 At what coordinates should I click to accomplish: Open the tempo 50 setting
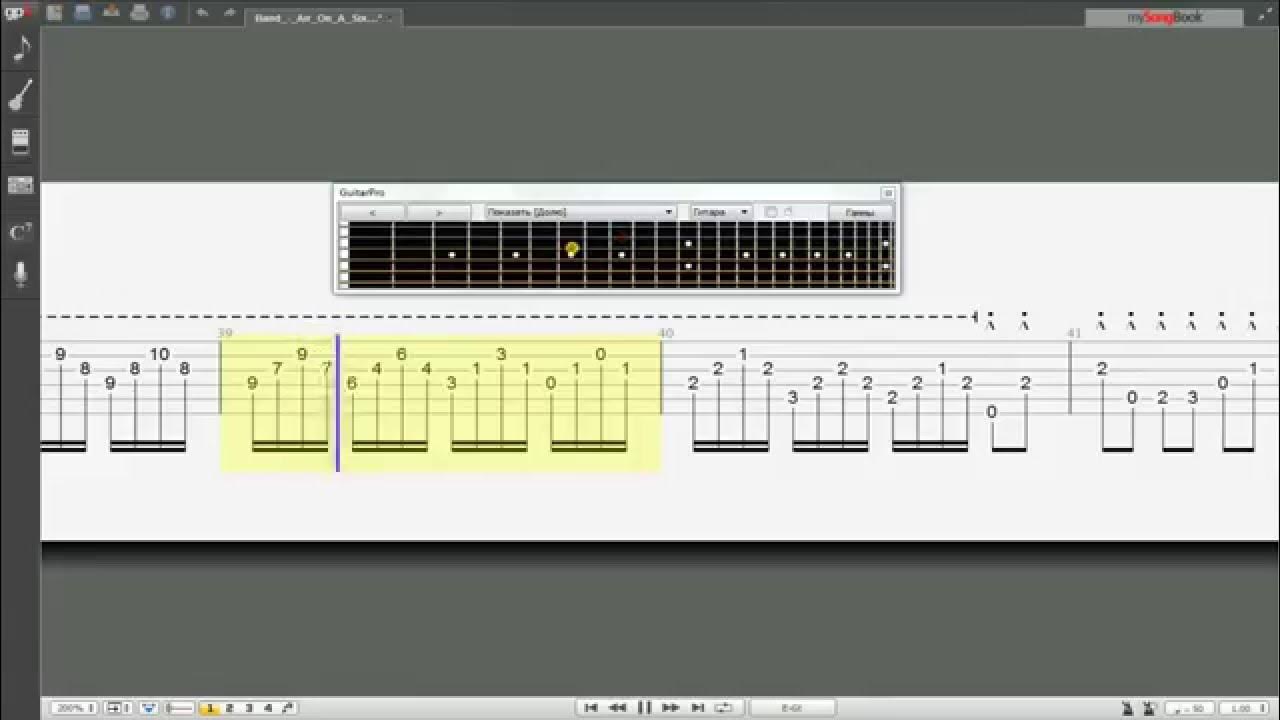1190,709
